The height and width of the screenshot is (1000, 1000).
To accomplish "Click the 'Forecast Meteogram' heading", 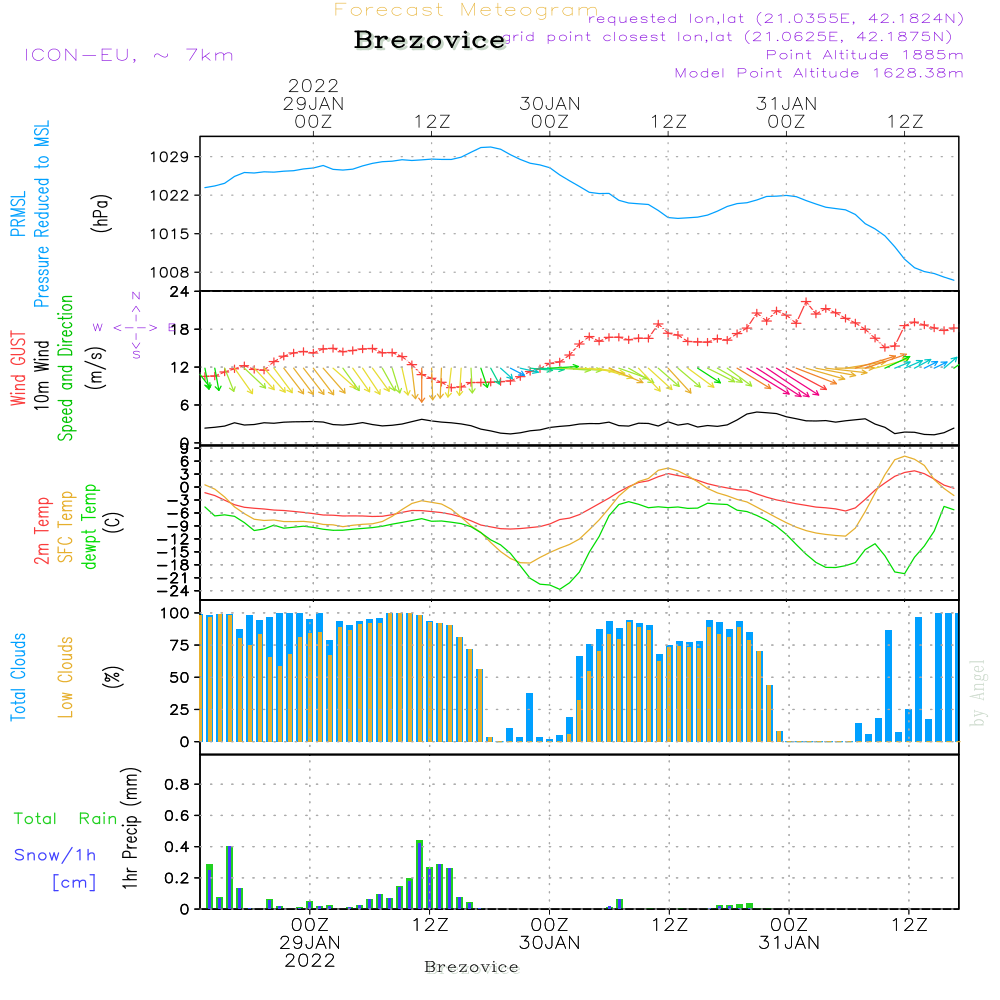I will pyautogui.click(x=466, y=11).
